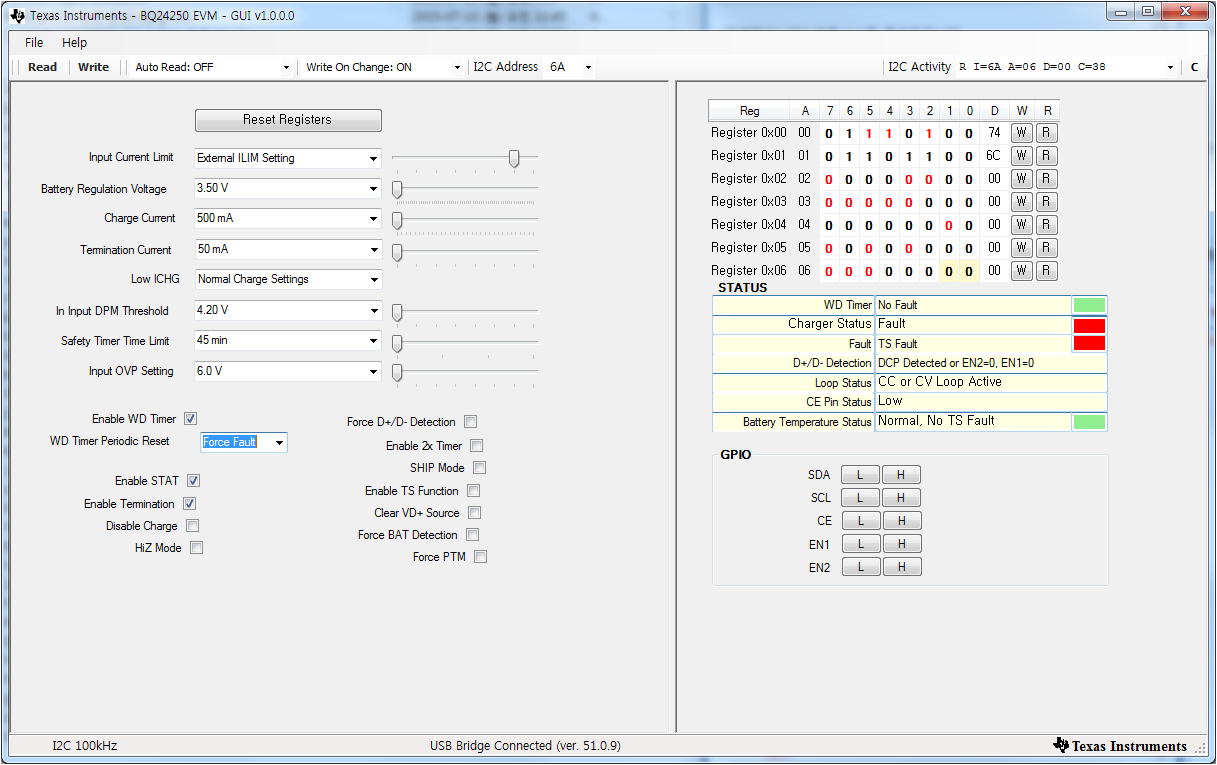The width and height of the screenshot is (1217, 765).
Task: Uncheck the Enable Termination checkbox
Action: [189, 504]
